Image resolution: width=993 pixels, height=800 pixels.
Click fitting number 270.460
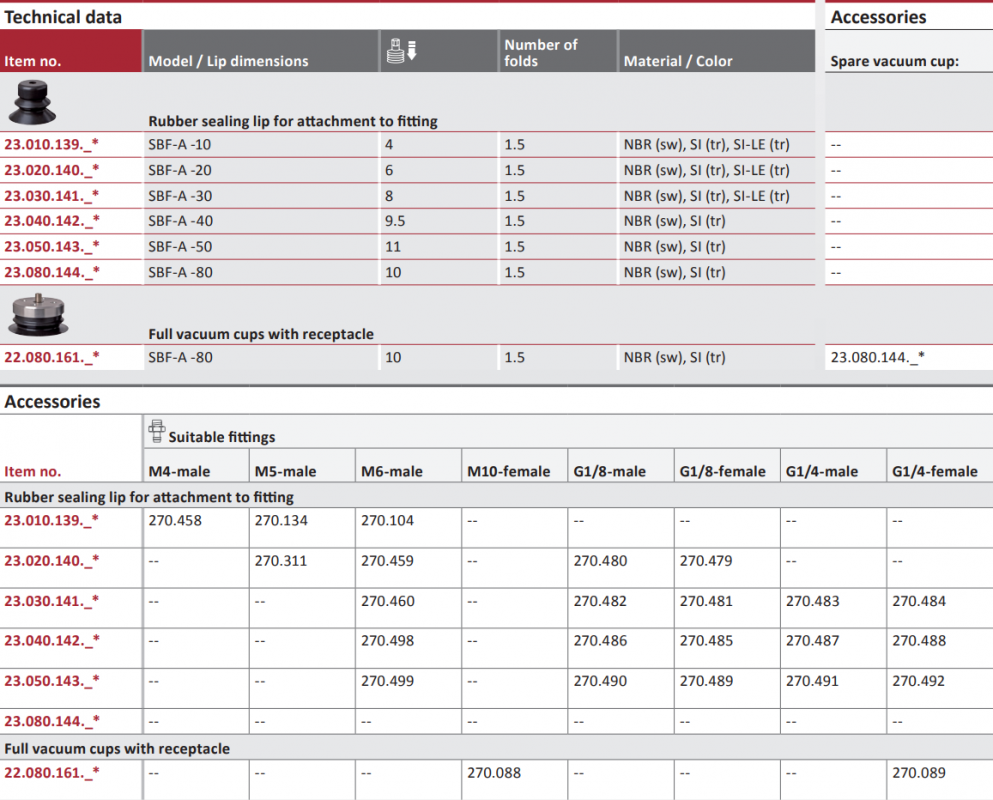tap(388, 601)
